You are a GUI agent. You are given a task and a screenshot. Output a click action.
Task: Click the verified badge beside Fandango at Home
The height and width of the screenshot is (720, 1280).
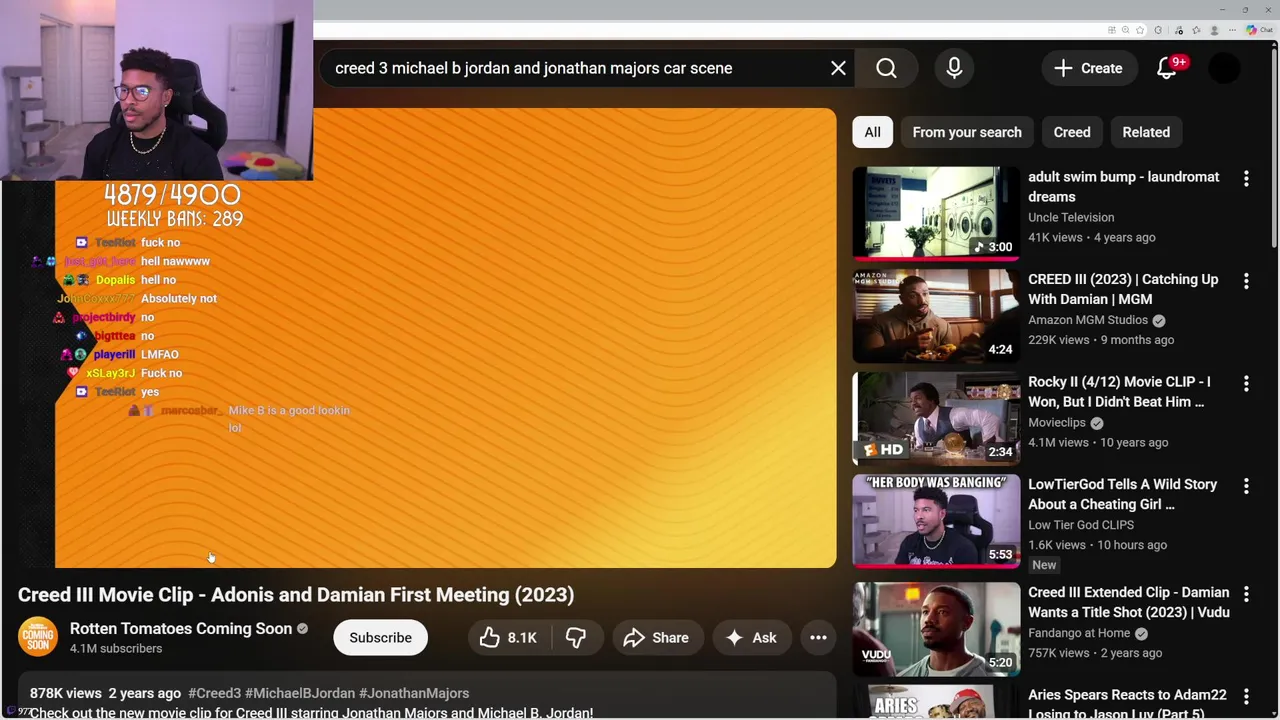(1141, 633)
